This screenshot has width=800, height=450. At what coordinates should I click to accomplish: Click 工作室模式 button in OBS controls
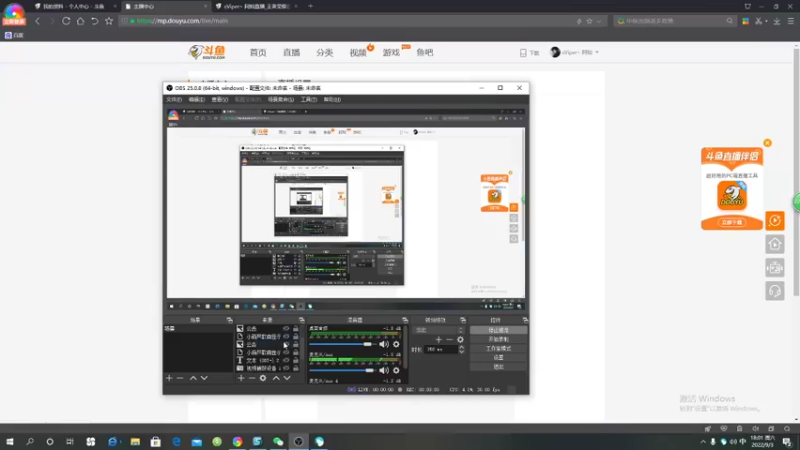click(498, 348)
